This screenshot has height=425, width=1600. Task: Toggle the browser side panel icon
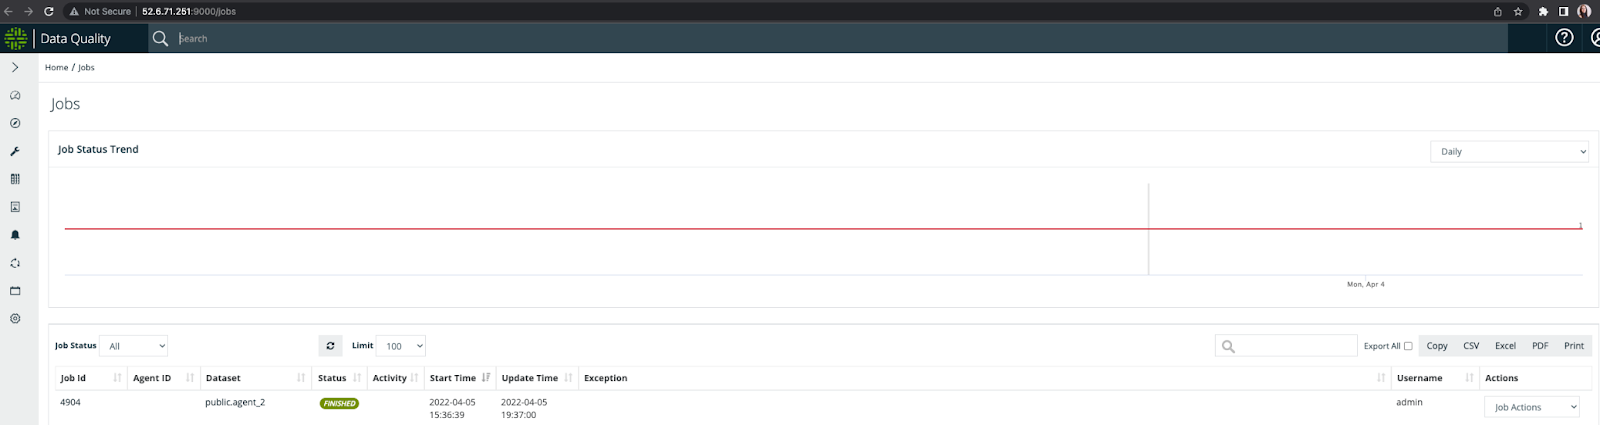click(x=1563, y=11)
